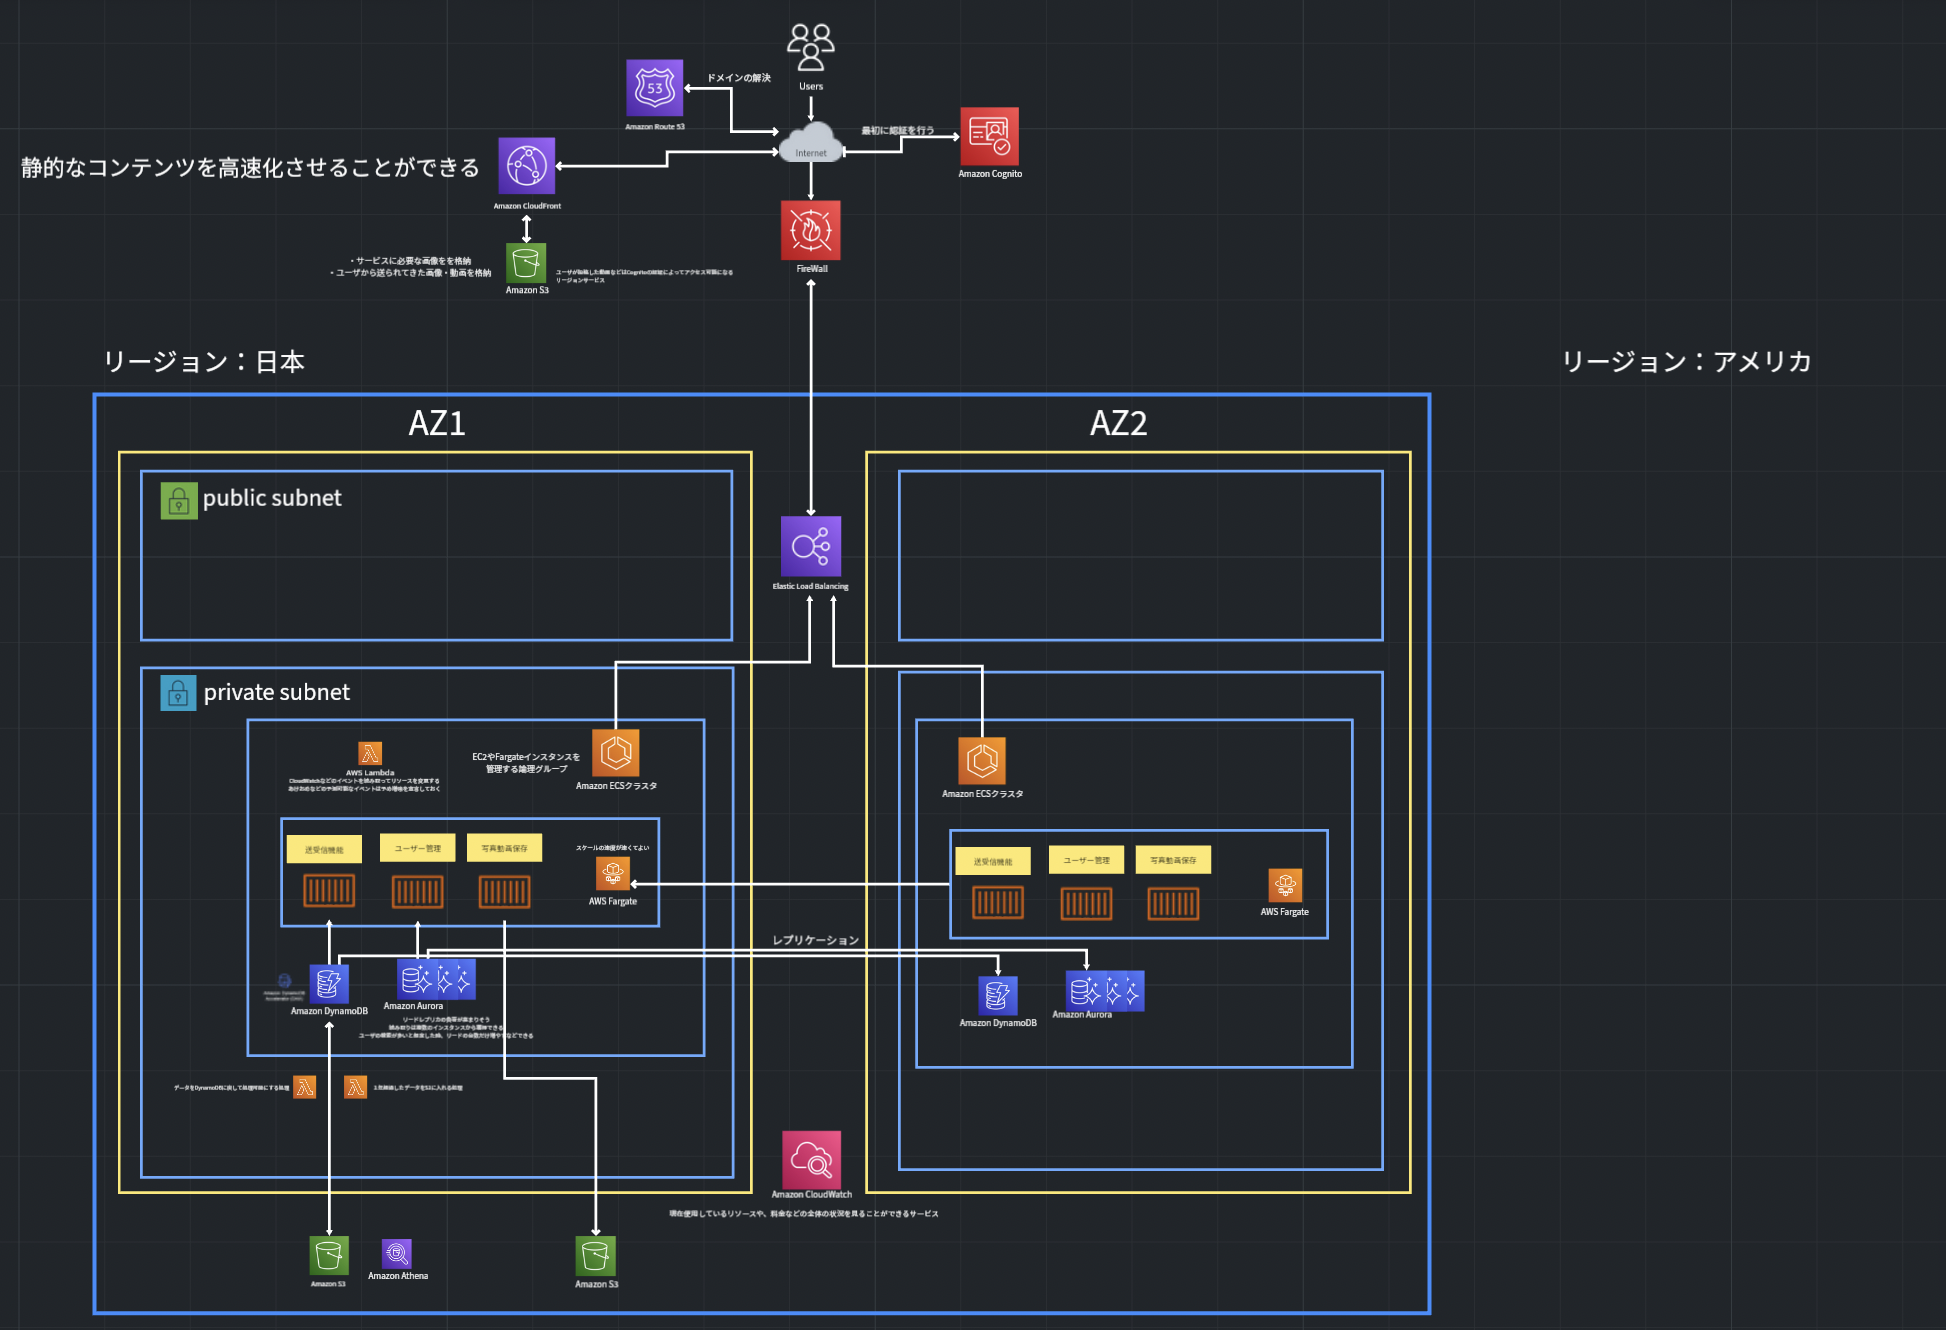1946x1330 pixels.
Task: Click the Amazon Cognito icon
Action: coord(989,136)
